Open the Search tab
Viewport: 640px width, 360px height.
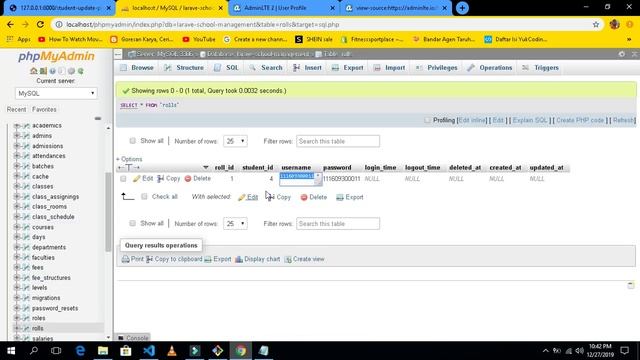coord(266,68)
